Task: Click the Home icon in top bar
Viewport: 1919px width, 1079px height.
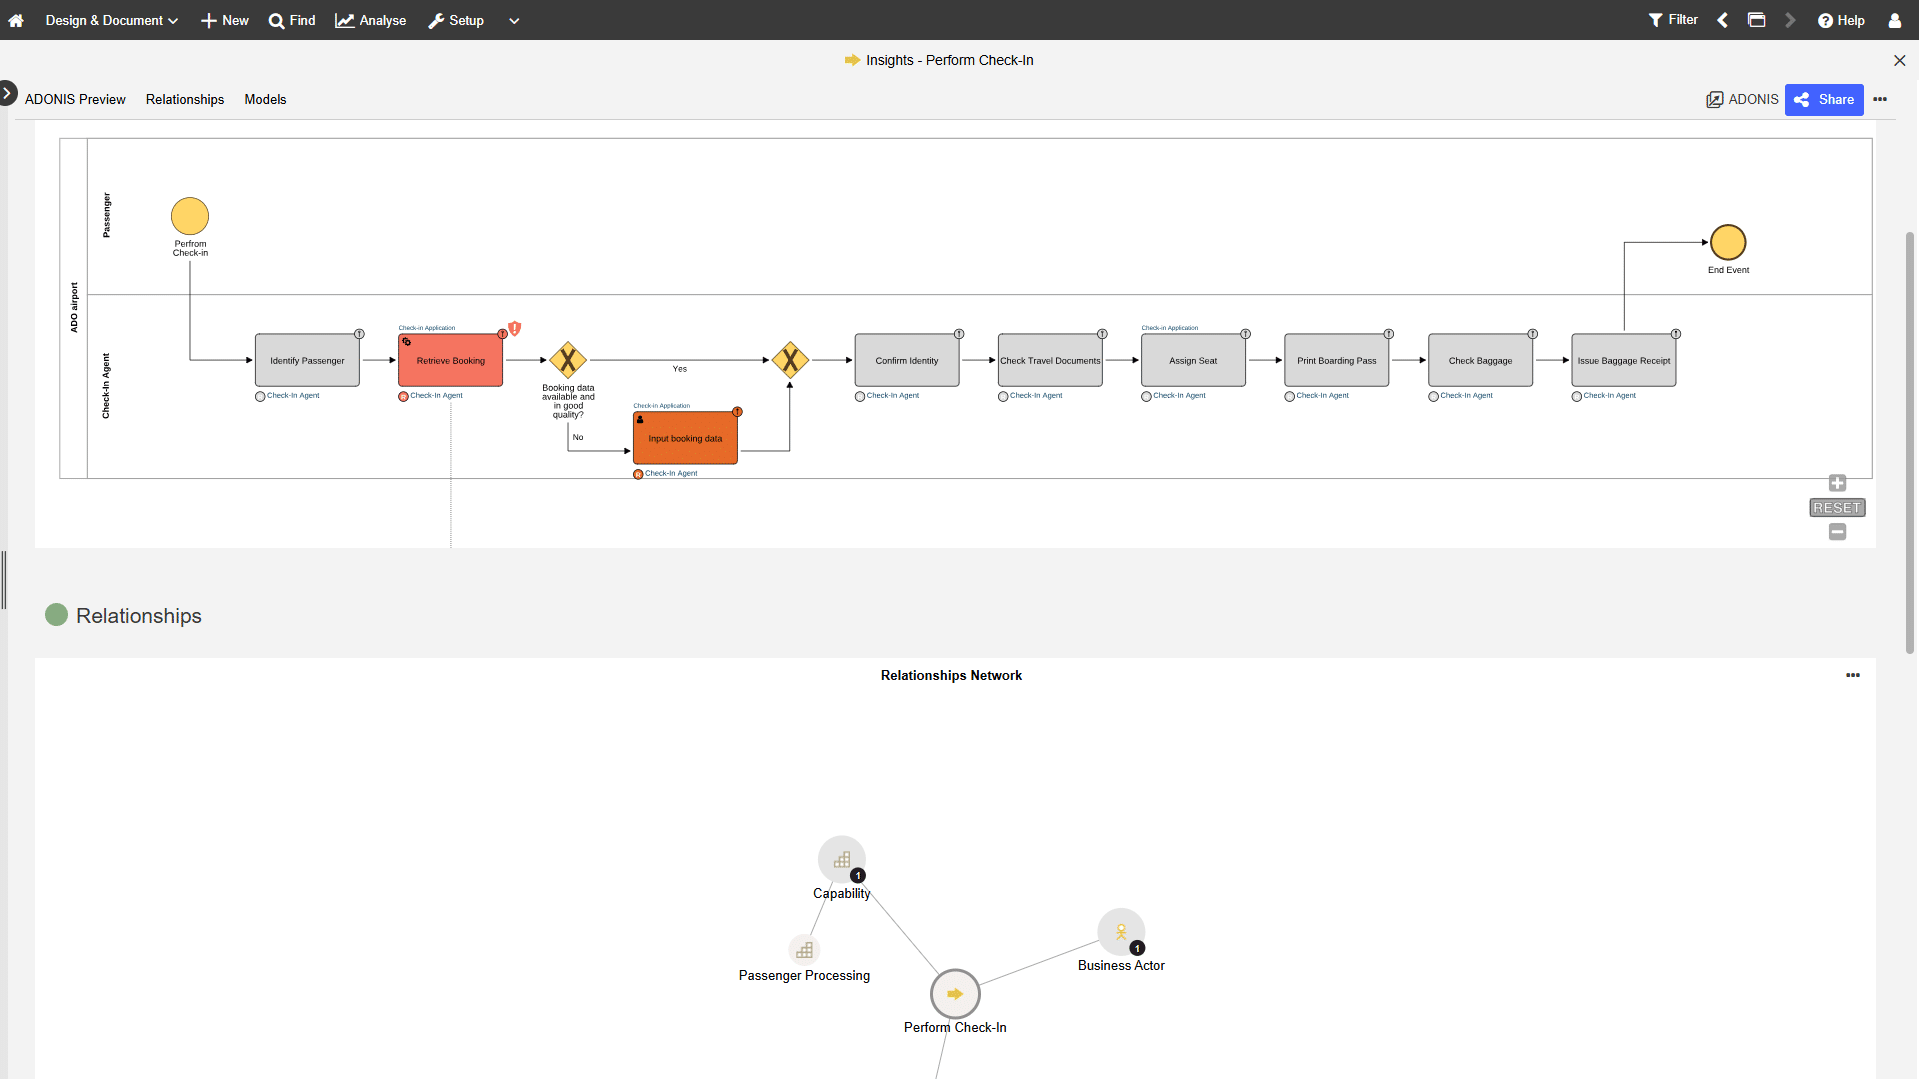Action: coord(16,20)
